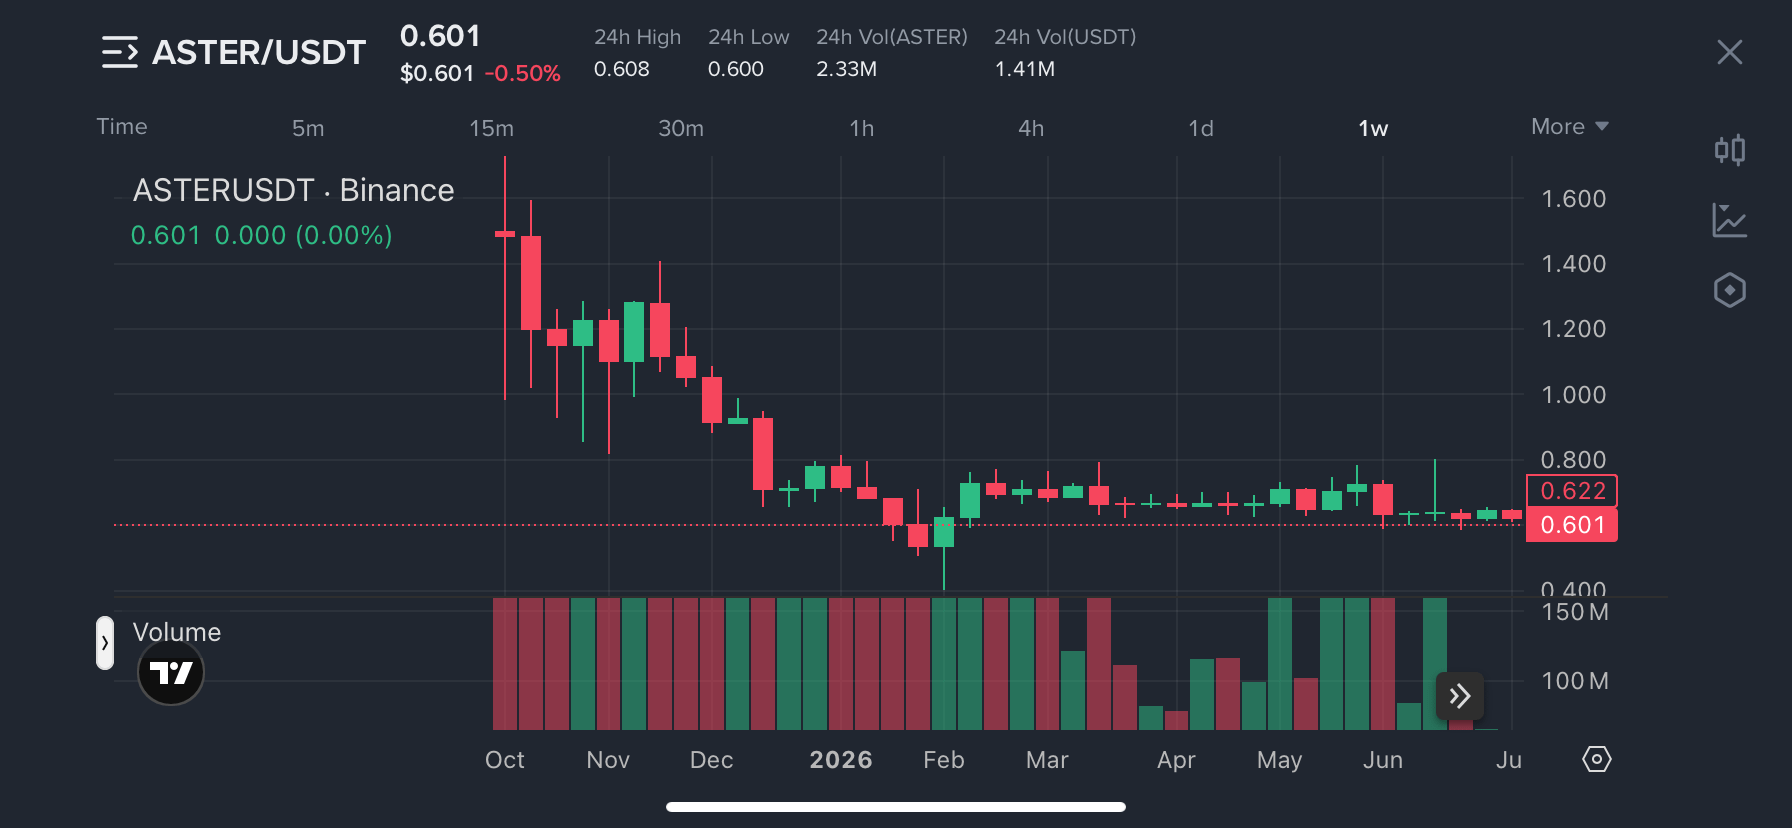Image resolution: width=1792 pixels, height=828 pixels.
Task: Select the 30m timeframe
Action: click(x=681, y=128)
